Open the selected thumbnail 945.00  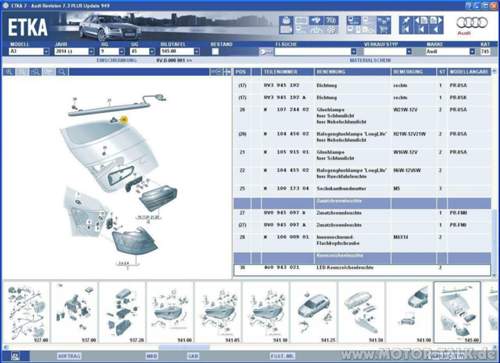[457, 312]
